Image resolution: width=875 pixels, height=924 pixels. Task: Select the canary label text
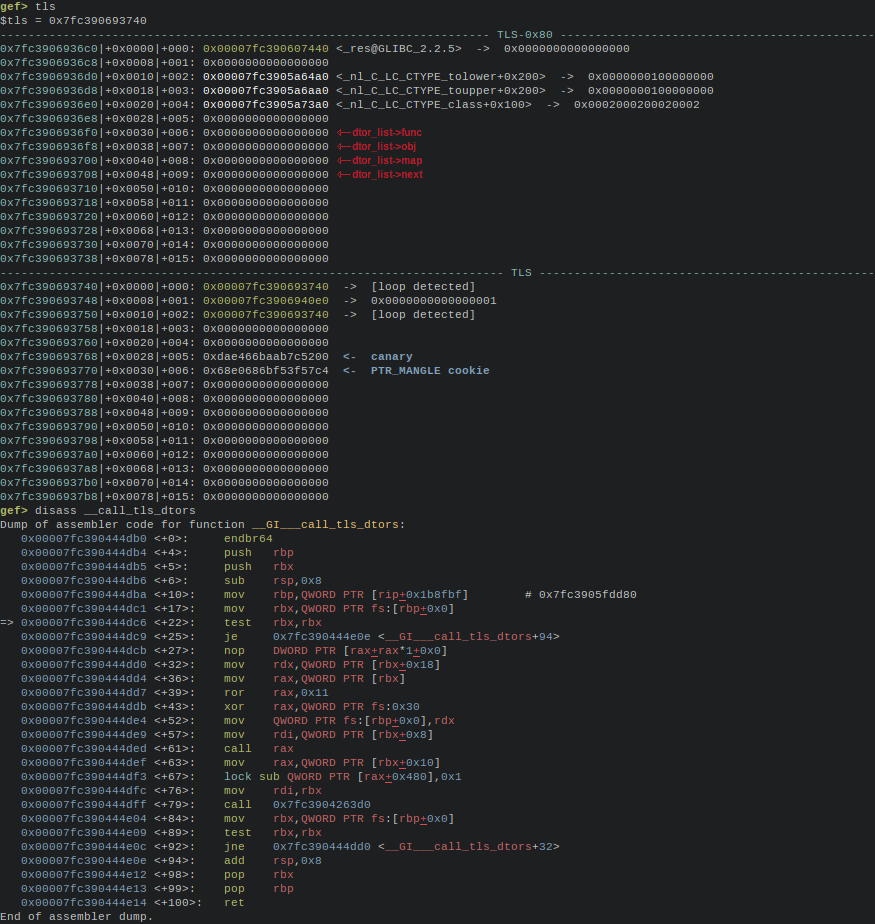pyautogui.click(x=391, y=356)
